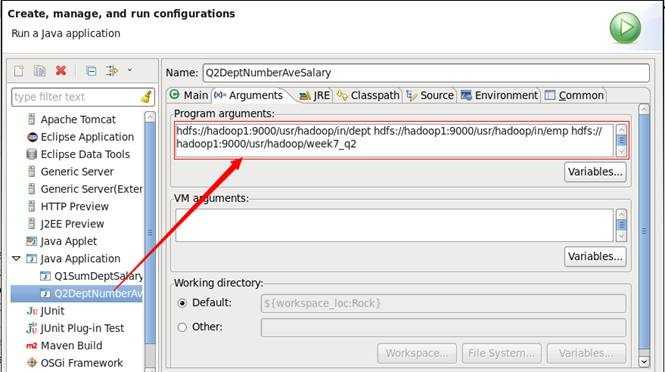The height and width of the screenshot is (372, 665).
Task: Select the Q2DeptNumberAveSalary configuration
Action: click(x=77, y=293)
